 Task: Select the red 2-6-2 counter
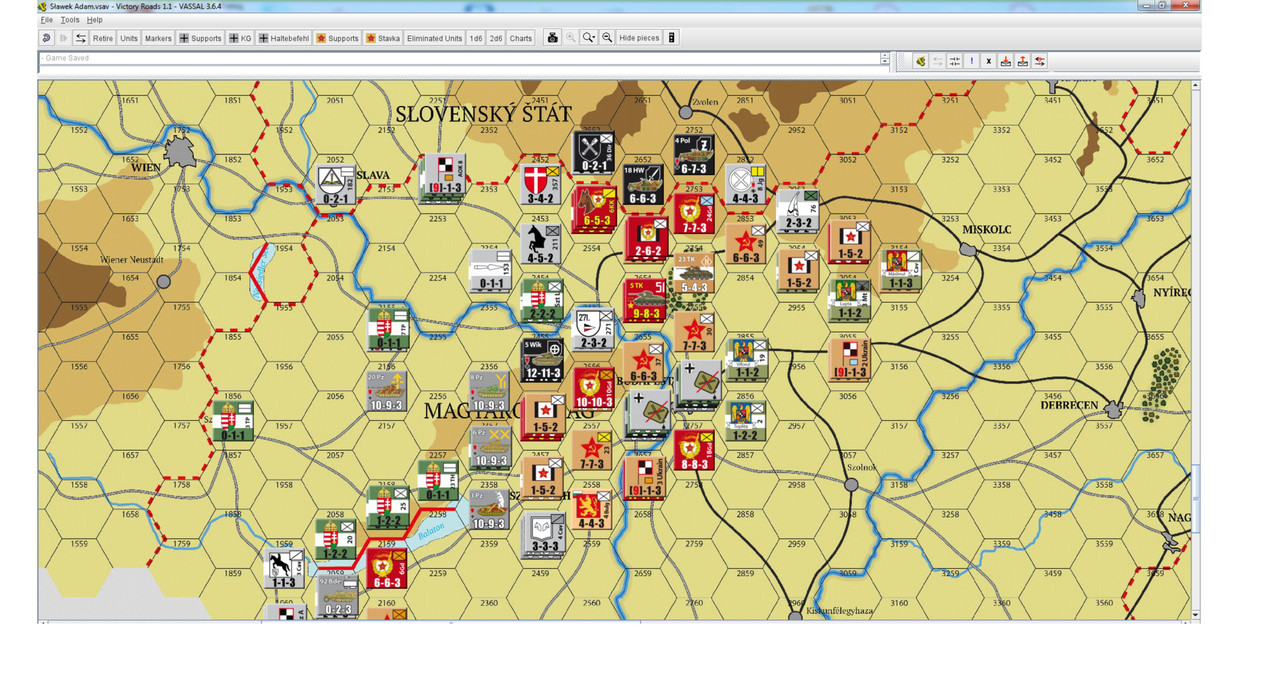coord(646,237)
